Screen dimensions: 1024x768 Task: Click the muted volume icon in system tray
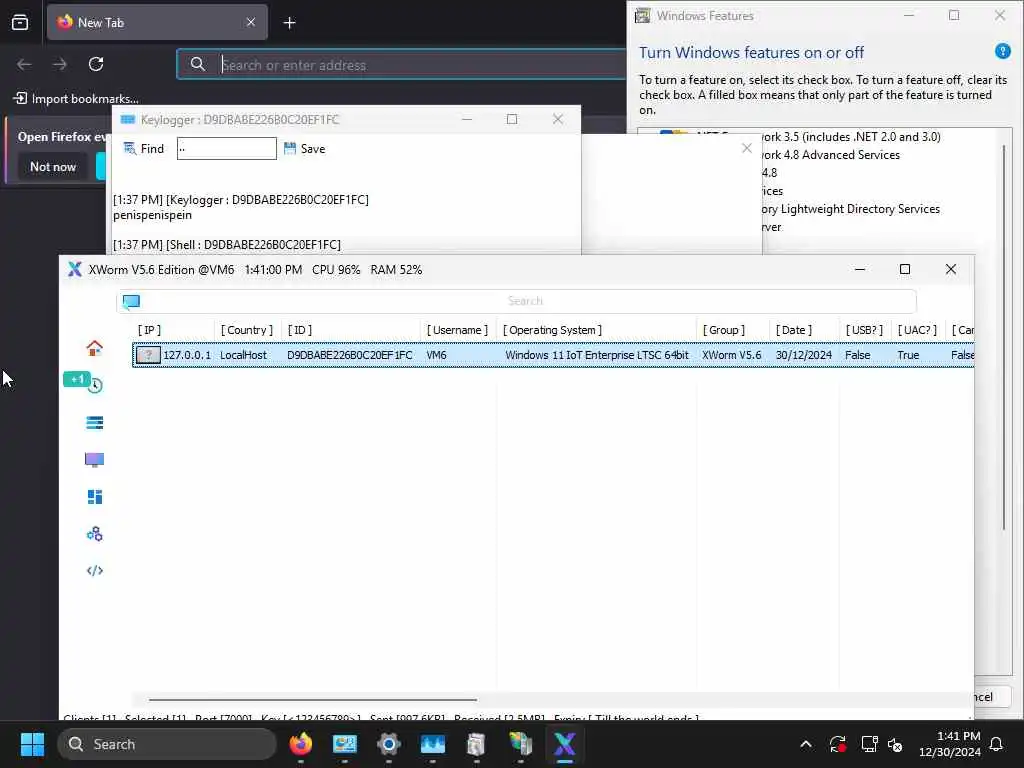(x=895, y=744)
